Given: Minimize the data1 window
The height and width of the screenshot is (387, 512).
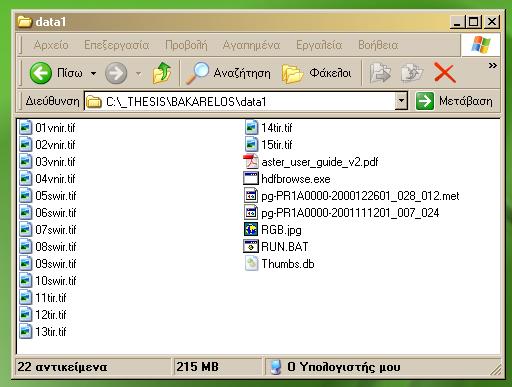Looking at the screenshot, I should click(457, 22).
